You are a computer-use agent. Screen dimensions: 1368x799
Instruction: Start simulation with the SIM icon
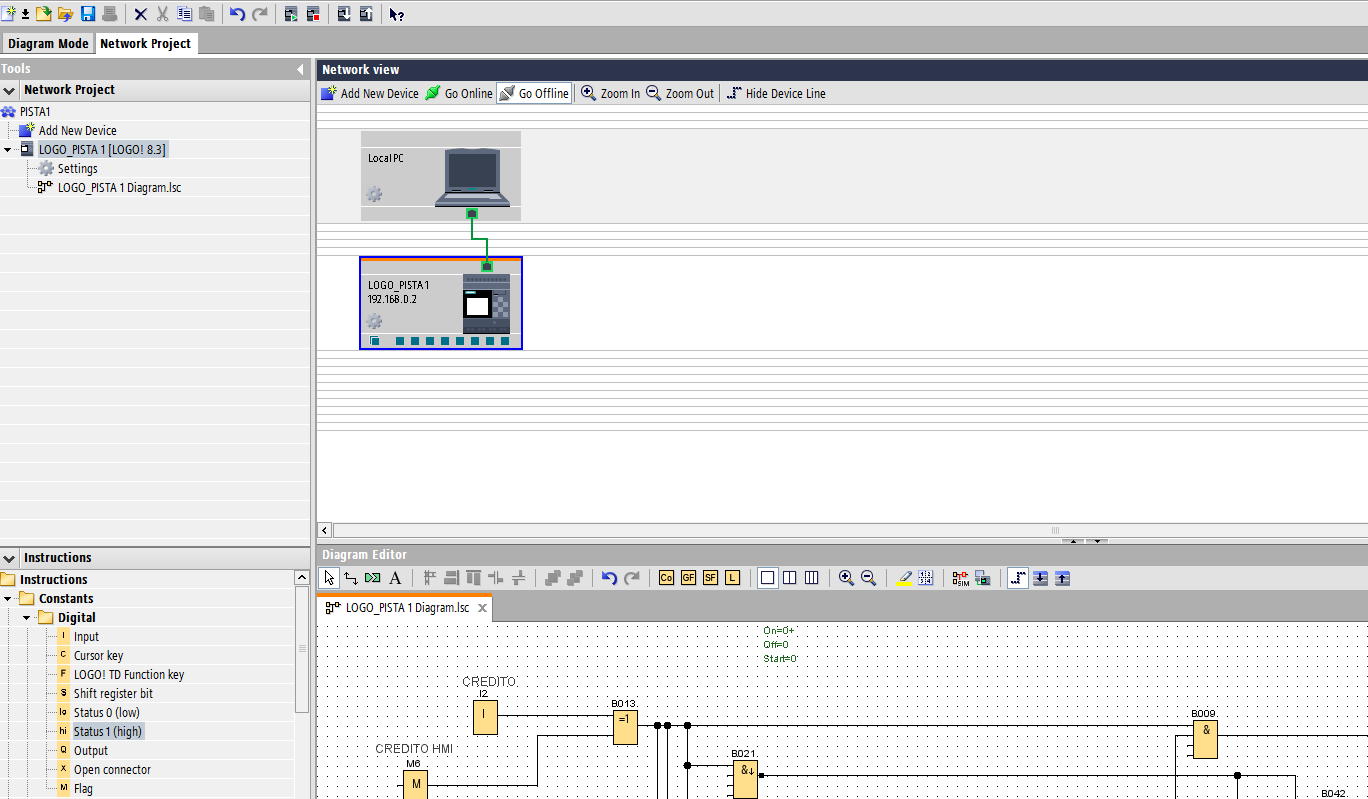pyautogui.click(x=961, y=578)
